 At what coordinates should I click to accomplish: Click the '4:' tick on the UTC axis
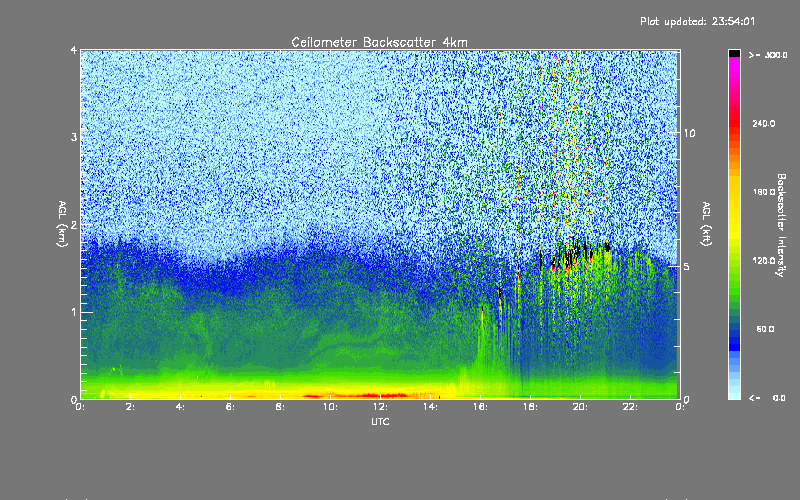[180, 407]
